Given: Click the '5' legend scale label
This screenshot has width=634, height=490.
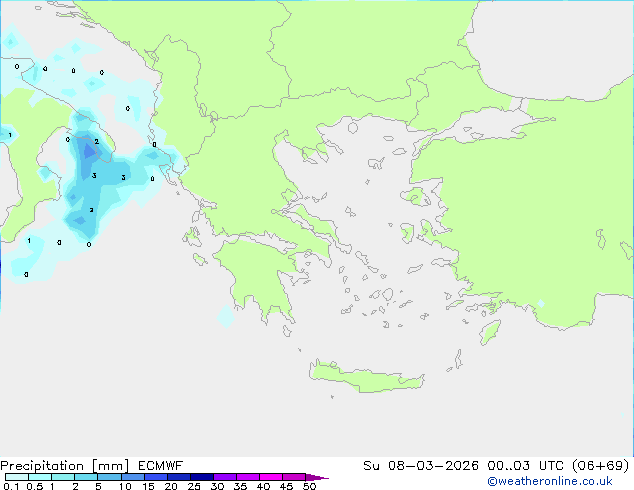Looking at the screenshot, I should coord(98,486).
